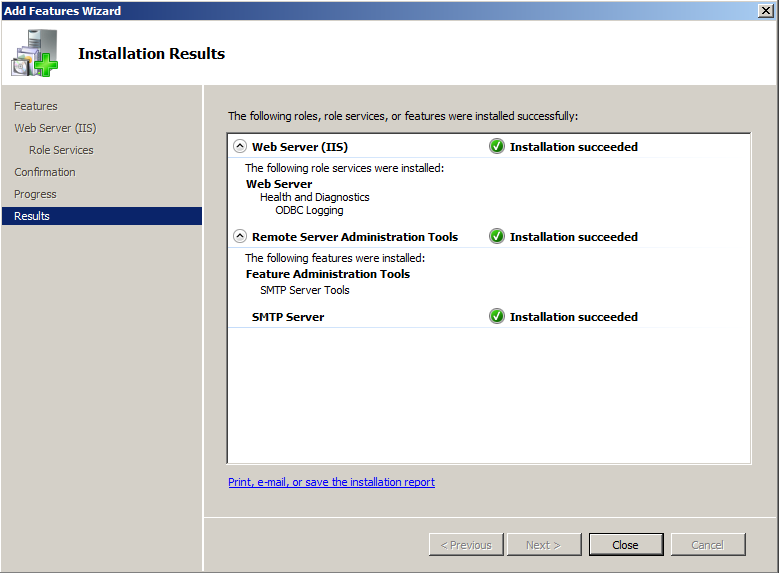Select the Features step in sidebar
779x573 pixels.
click(36, 106)
